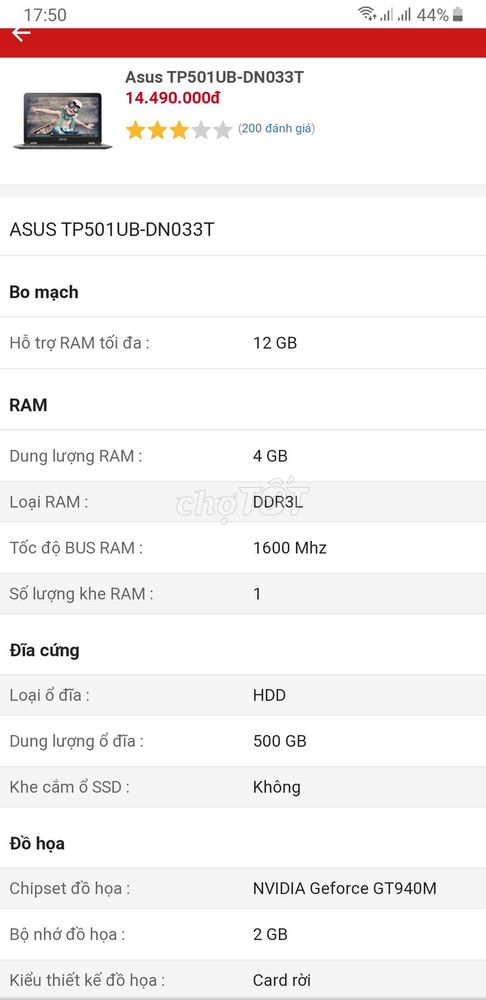This screenshot has width=486, height=1000.
Task: Tap the Wi-Fi icon in status bar
Action: pyautogui.click(x=367, y=14)
